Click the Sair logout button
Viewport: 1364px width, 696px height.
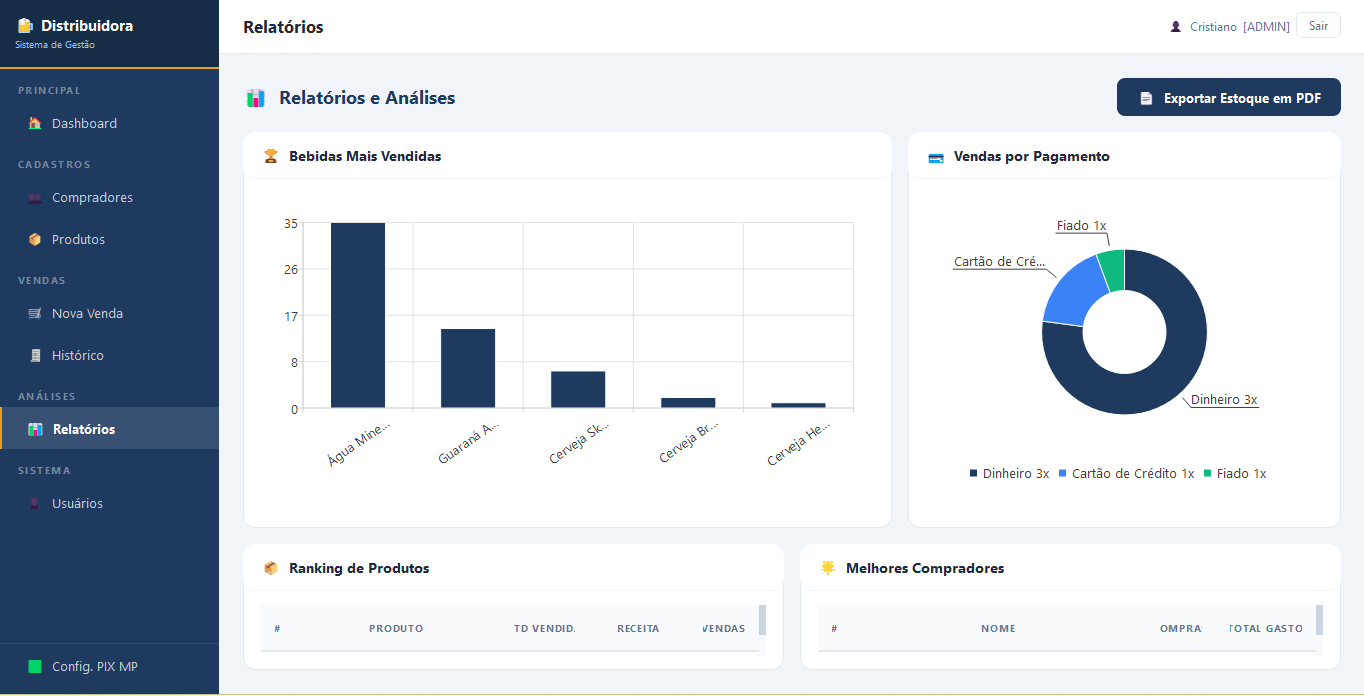tap(1318, 26)
